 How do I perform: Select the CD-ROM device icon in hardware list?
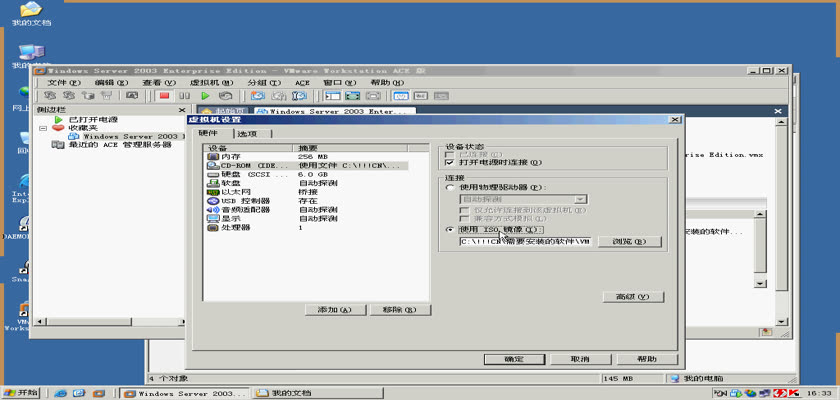click(213, 165)
